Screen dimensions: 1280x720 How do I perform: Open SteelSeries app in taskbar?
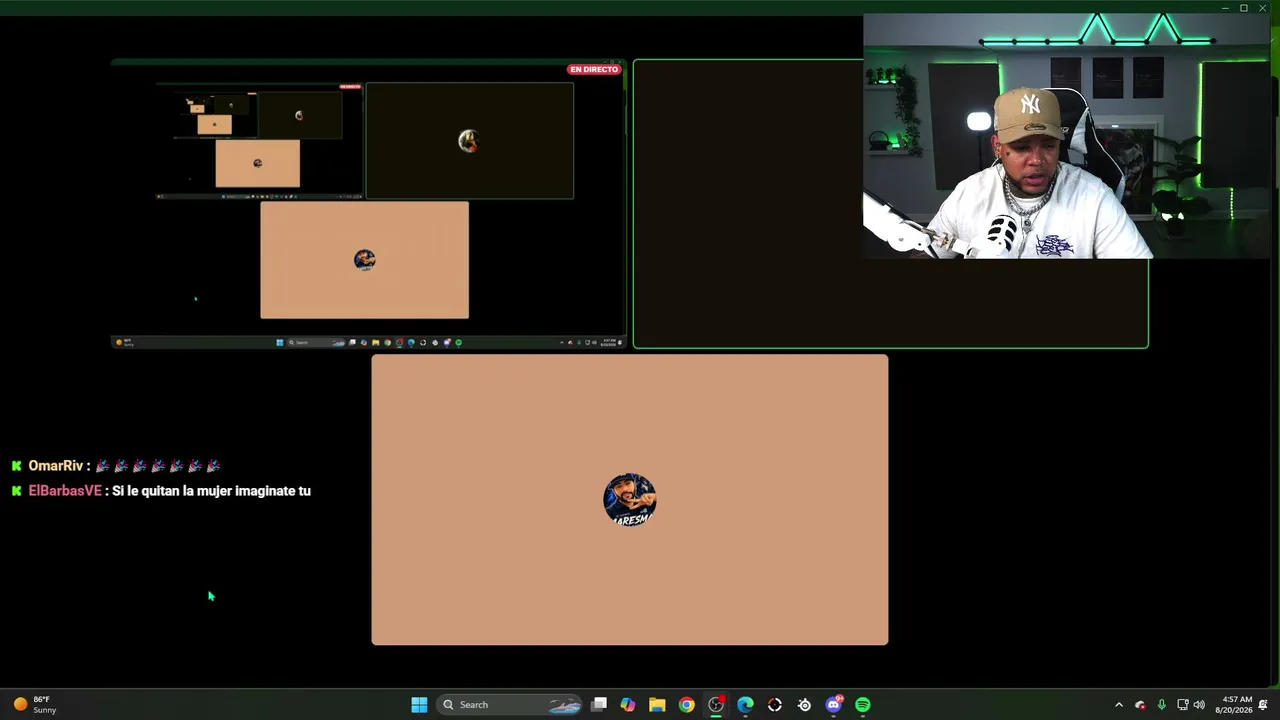pos(804,705)
